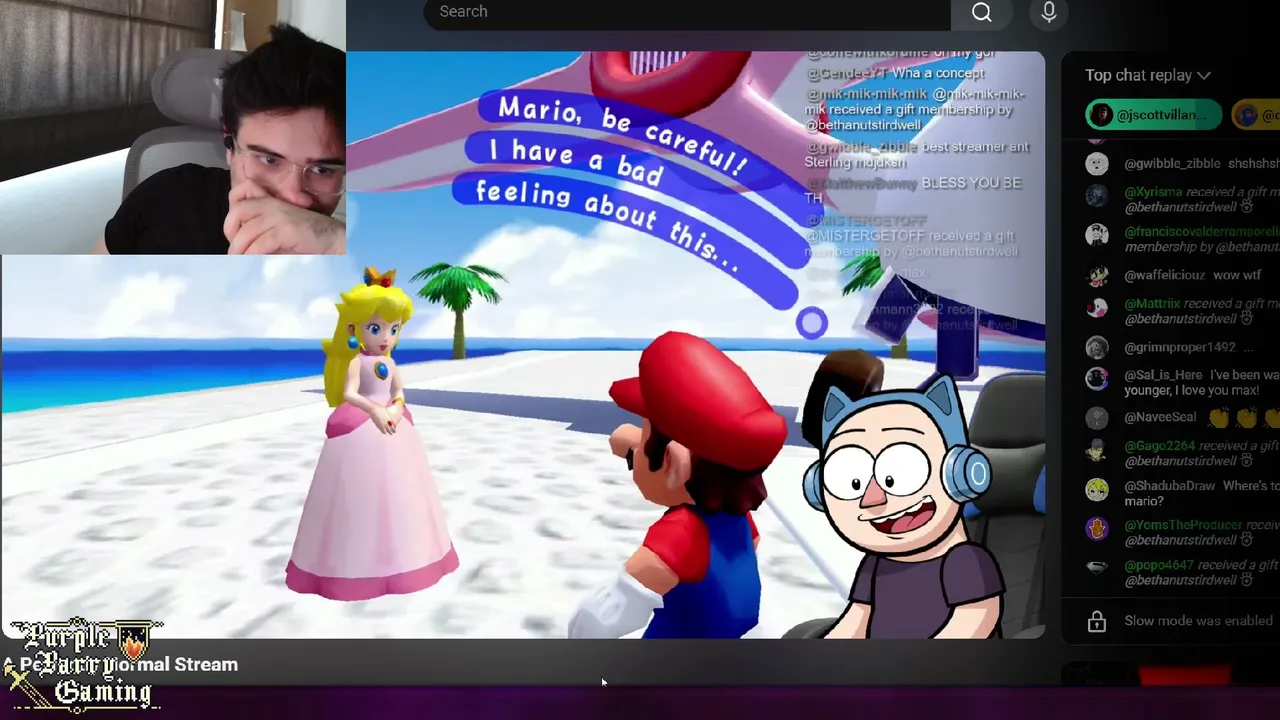Screen dimensions: 1280x720
Task: Select the @Mattriix username in chat
Action: click(1152, 303)
